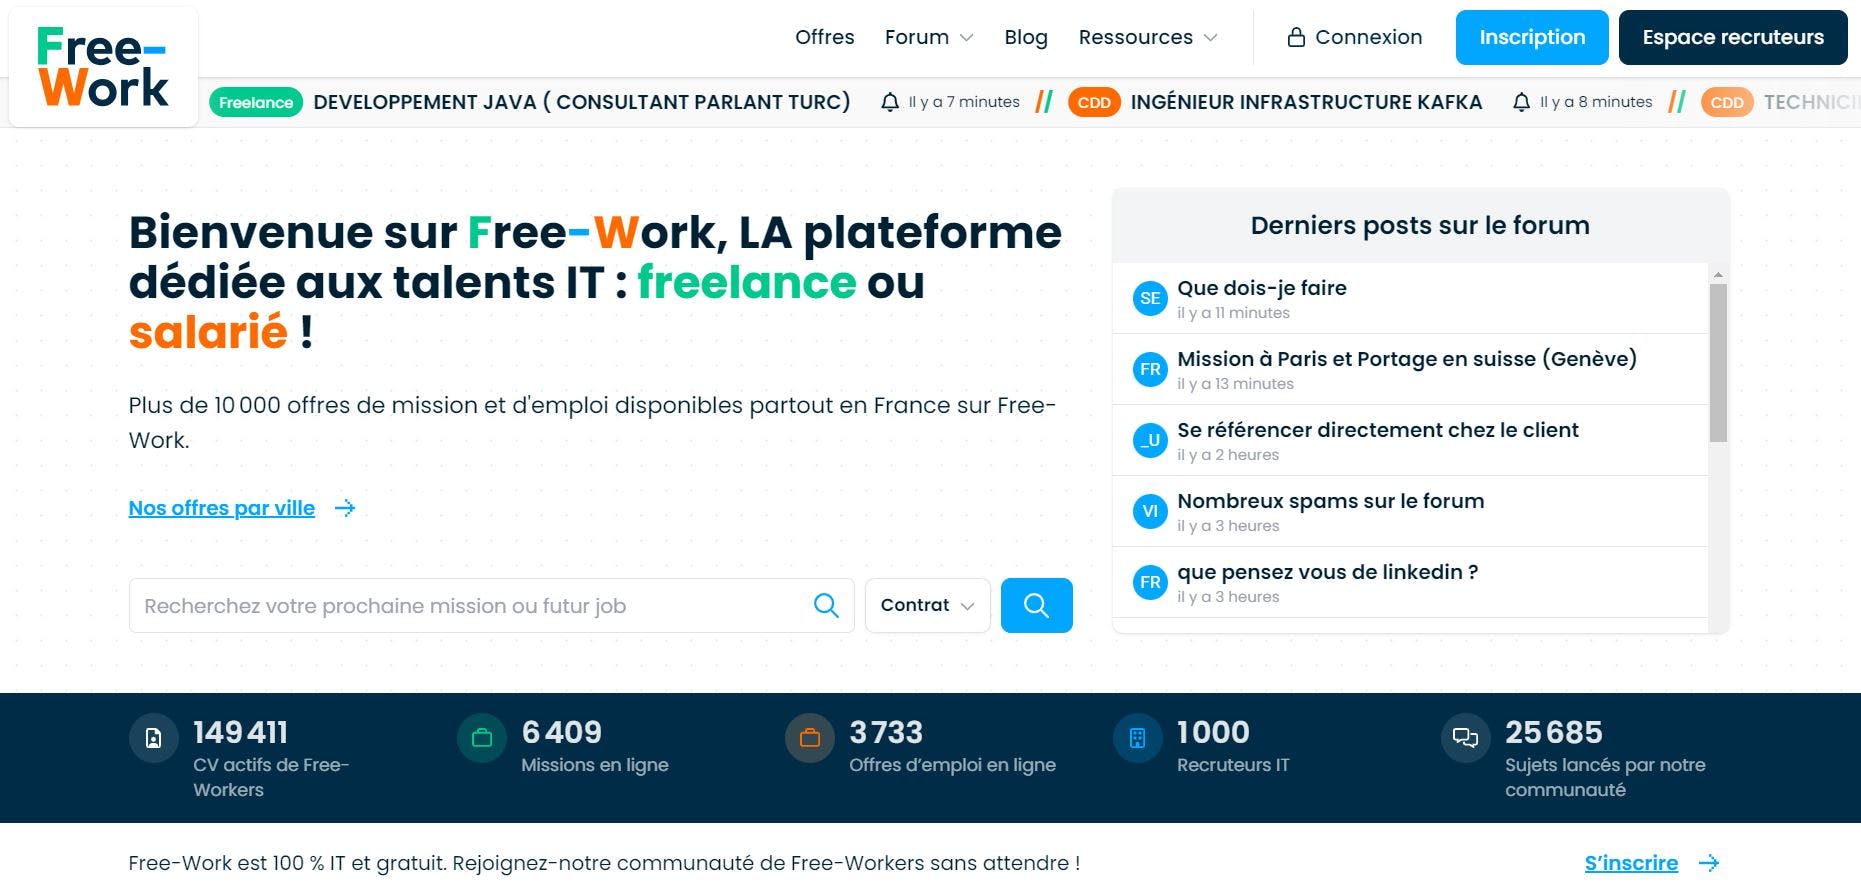Image resolution: width=1861 pixels, height=893 pixels.
Task: Click the magnifier icon inside the search field
Action: pos(826,605)
